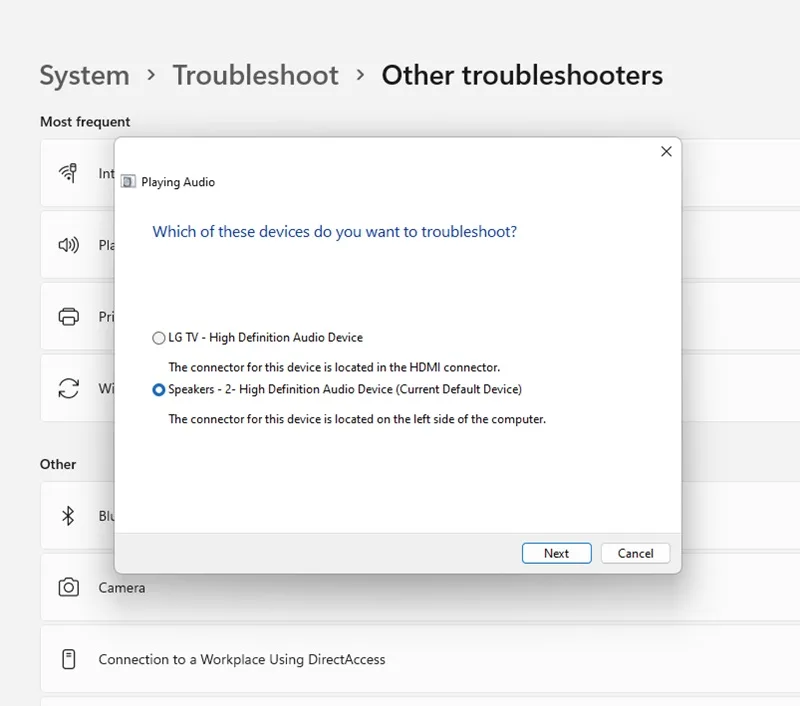Open Connection to a Workplace Using DirectAccess
Screen dimensions: 800x706
pyautogui.click(x=420, y=659)
